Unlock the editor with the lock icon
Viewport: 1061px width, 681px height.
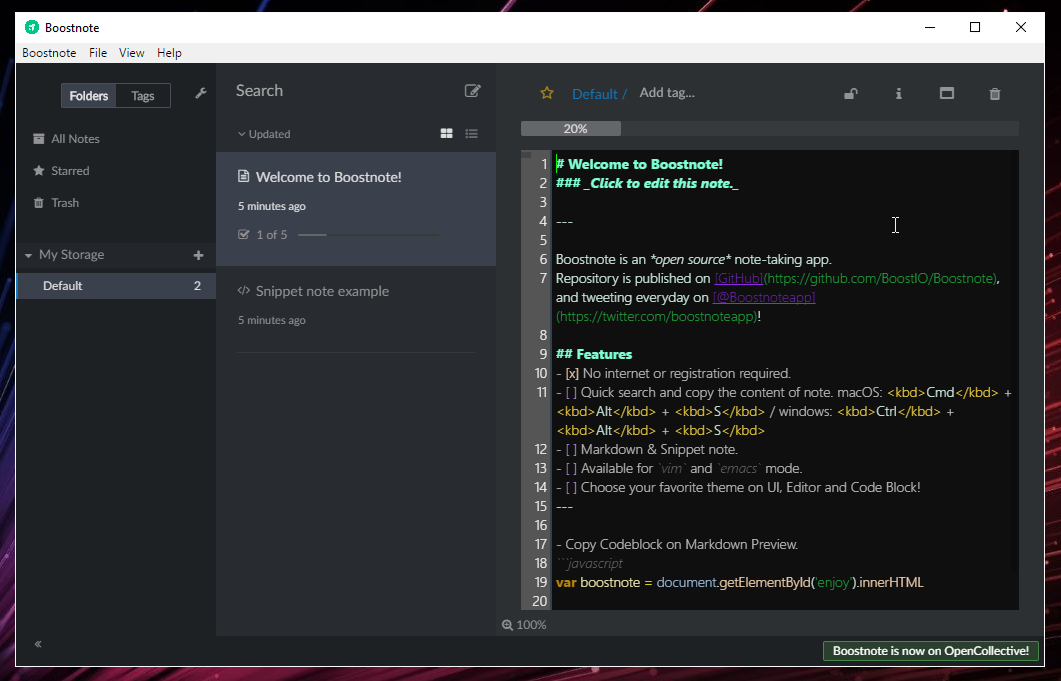pos(851,93)
